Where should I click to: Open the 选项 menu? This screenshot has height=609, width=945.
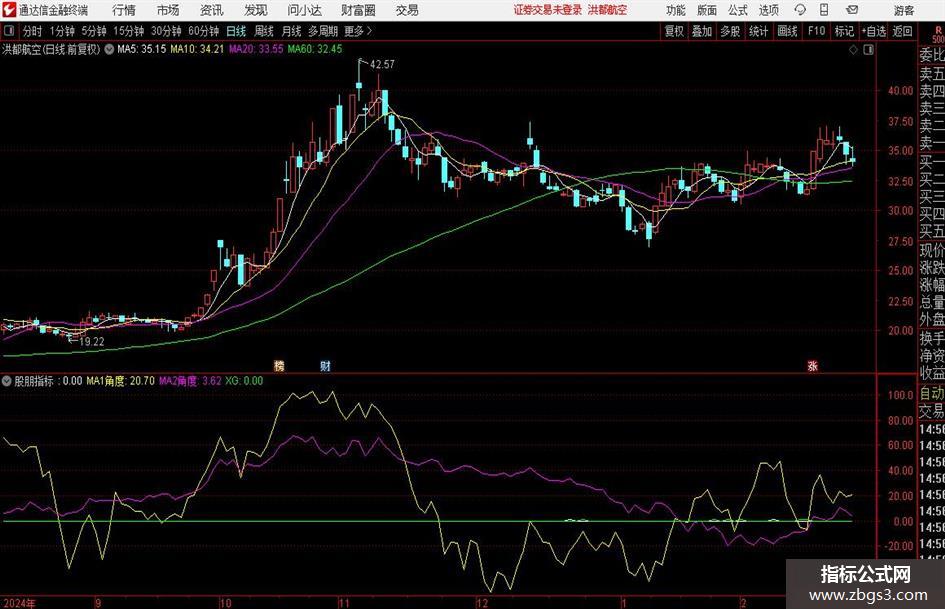[x=768, y=10]
